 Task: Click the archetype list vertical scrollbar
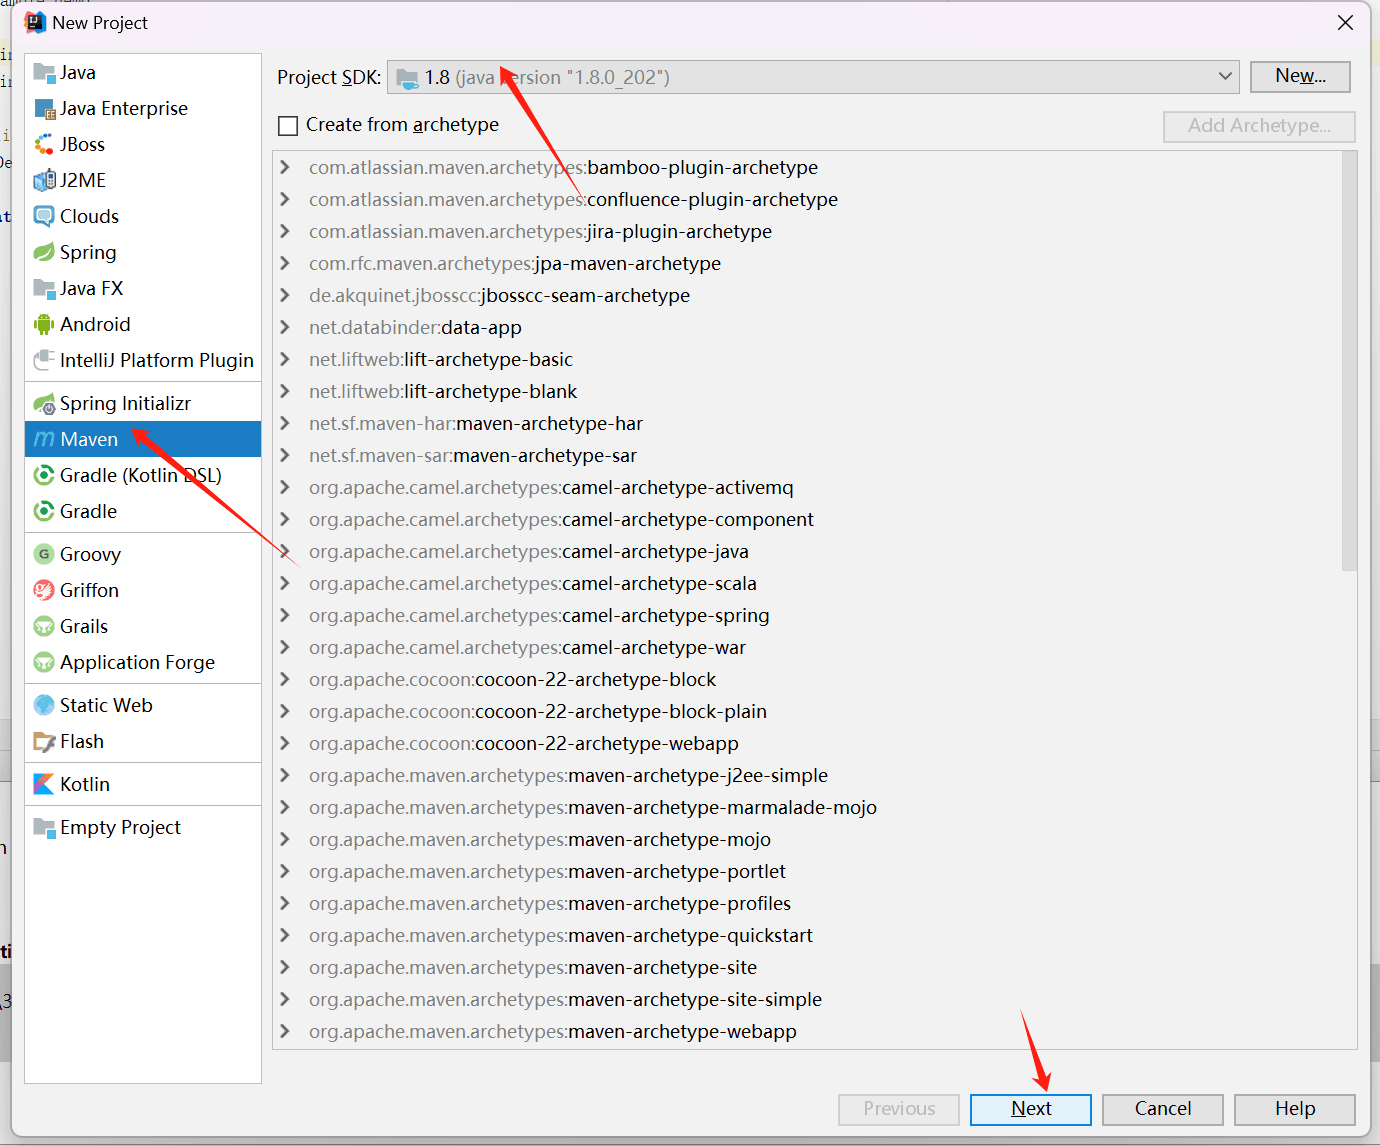click(x=1349, y=360)
